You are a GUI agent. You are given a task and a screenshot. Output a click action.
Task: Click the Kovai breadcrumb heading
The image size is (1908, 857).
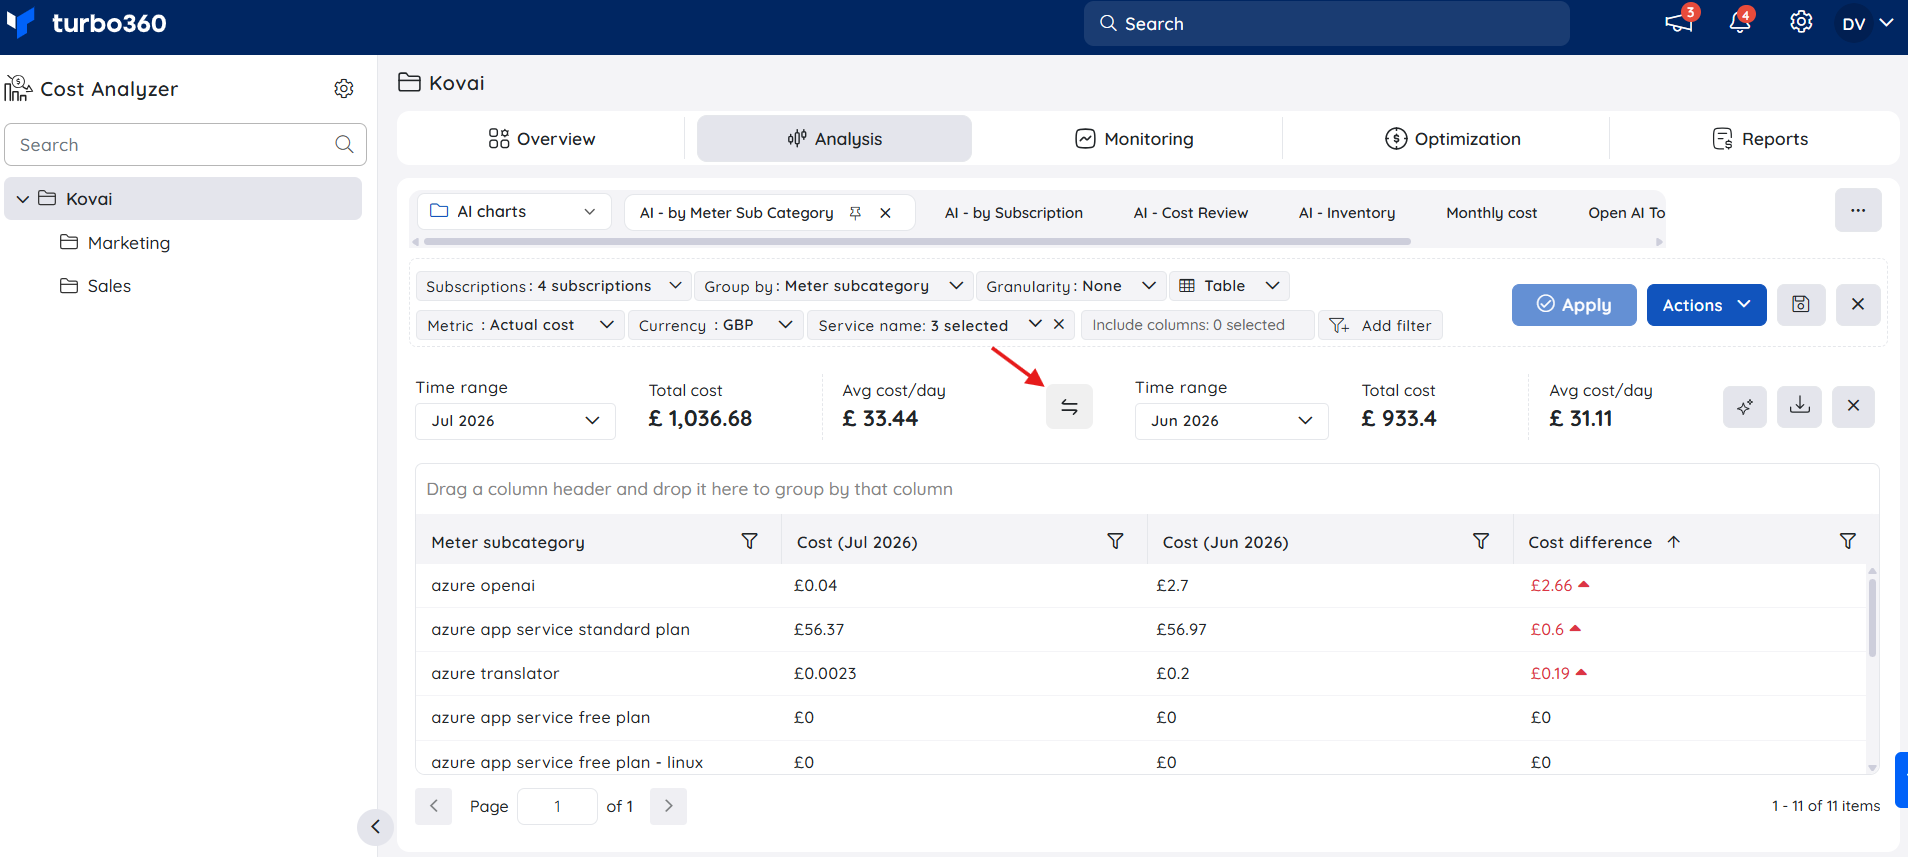pos(456,83)
